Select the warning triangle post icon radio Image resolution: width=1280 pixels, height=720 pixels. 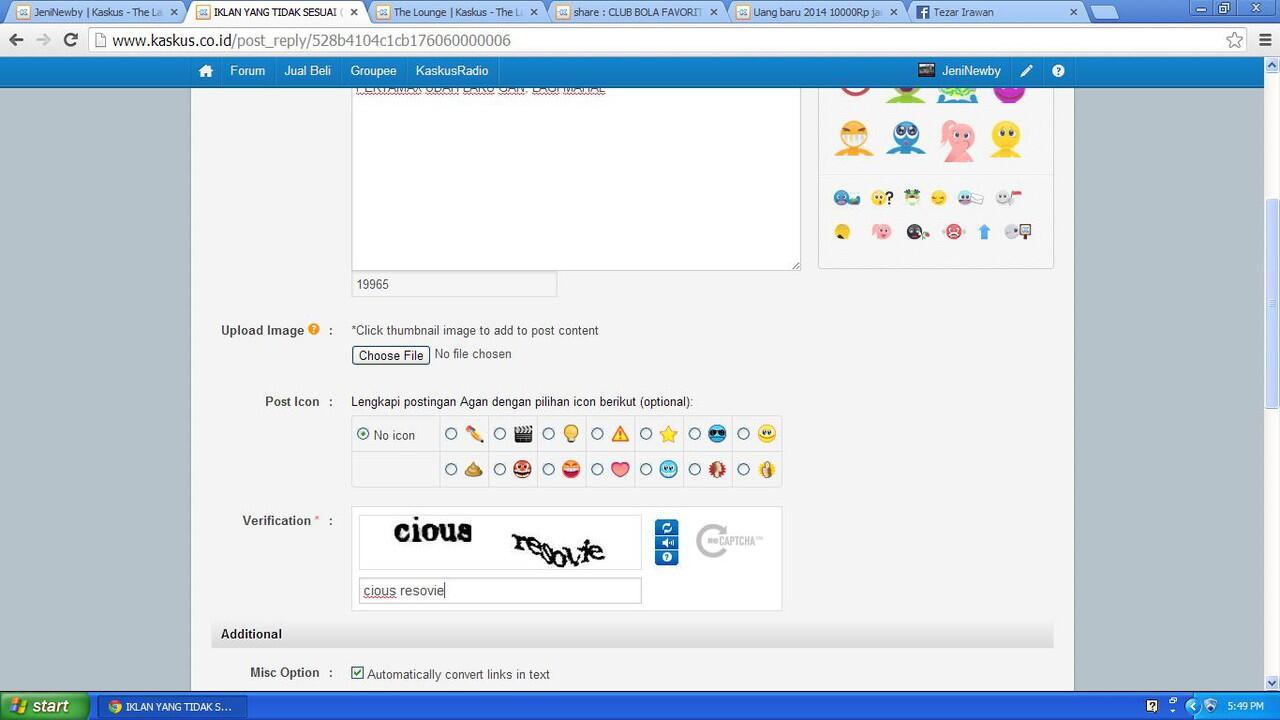(x=597, y=434)
